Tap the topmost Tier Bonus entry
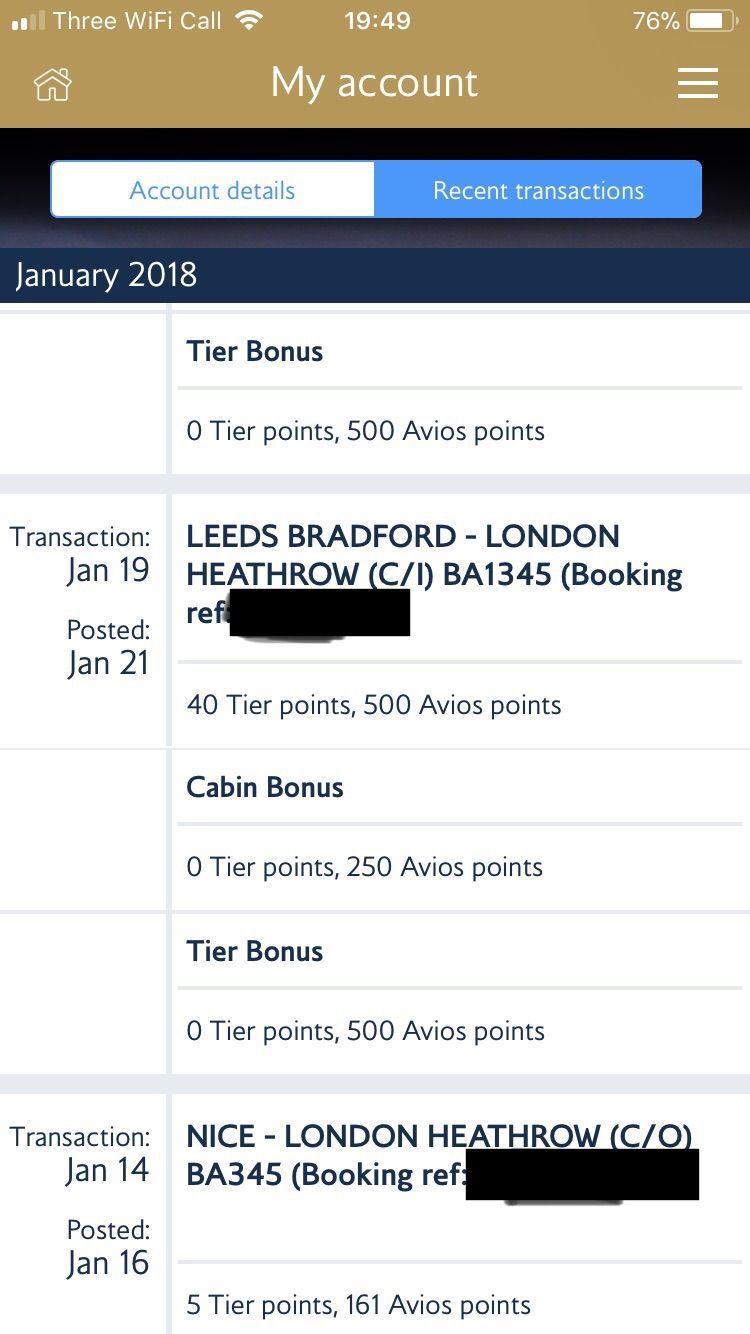This screenshot has height=1334, width=750. [x=255, y=351]
